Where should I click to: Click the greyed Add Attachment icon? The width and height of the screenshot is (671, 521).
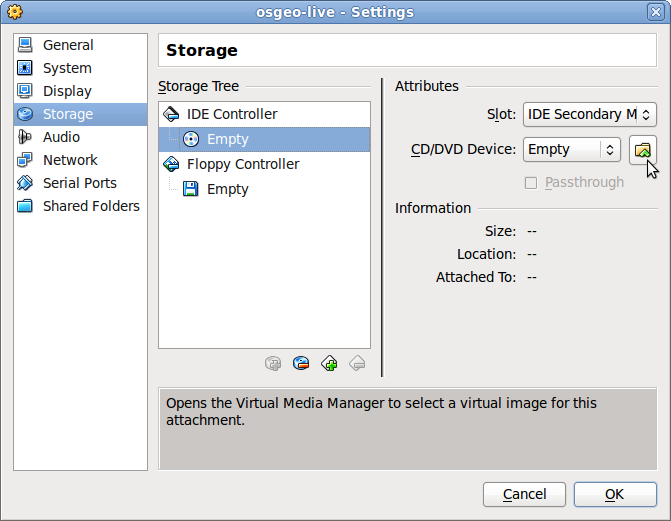(x=273, y=363)
